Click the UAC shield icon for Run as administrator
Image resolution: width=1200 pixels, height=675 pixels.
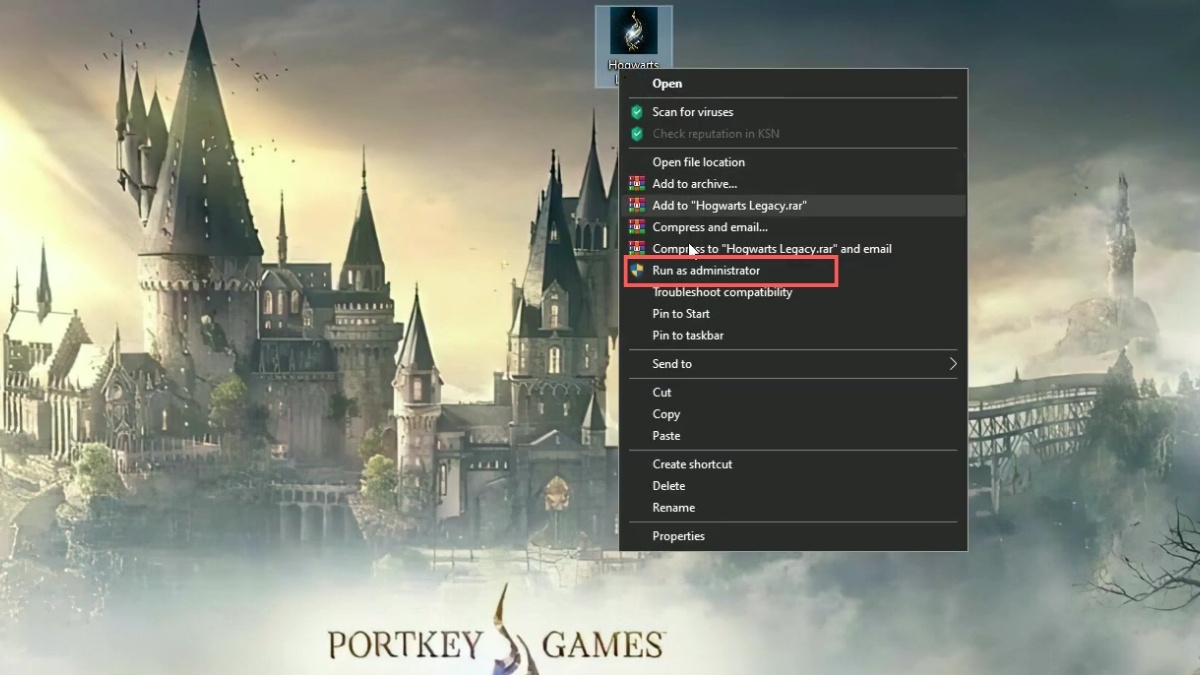tap(637, 271)
